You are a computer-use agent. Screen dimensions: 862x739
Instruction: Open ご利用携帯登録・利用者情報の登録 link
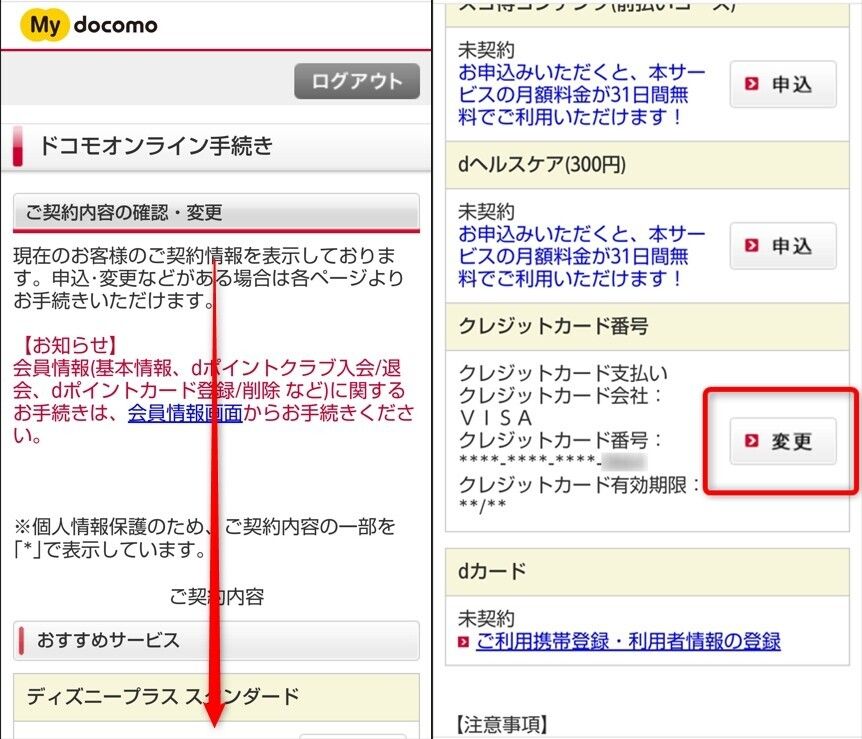tap(628, 641)
